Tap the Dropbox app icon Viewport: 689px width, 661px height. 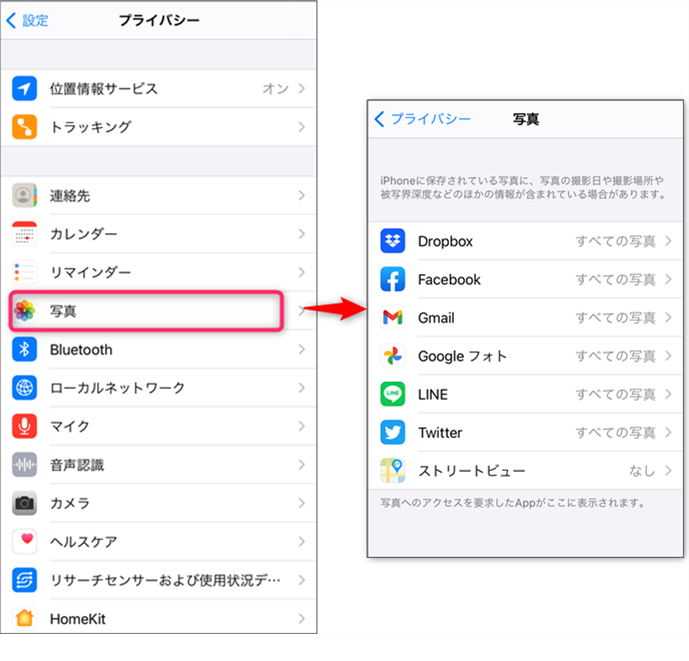[x=392, y=241]
